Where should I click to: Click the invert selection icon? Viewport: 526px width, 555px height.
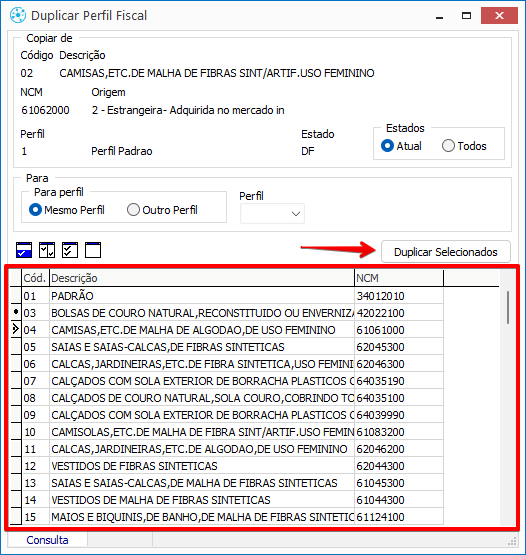point(47,250)
